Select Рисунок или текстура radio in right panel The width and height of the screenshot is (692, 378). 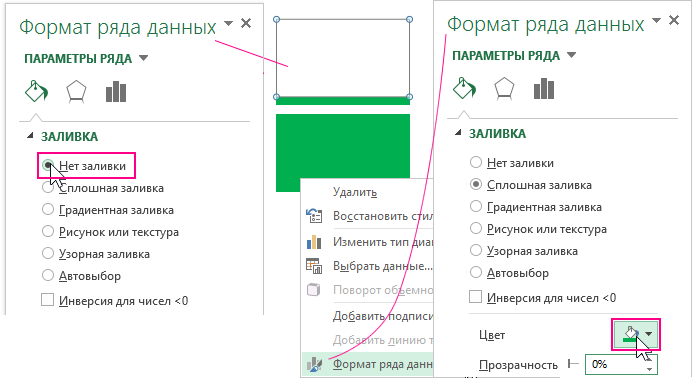coord(476,228)
